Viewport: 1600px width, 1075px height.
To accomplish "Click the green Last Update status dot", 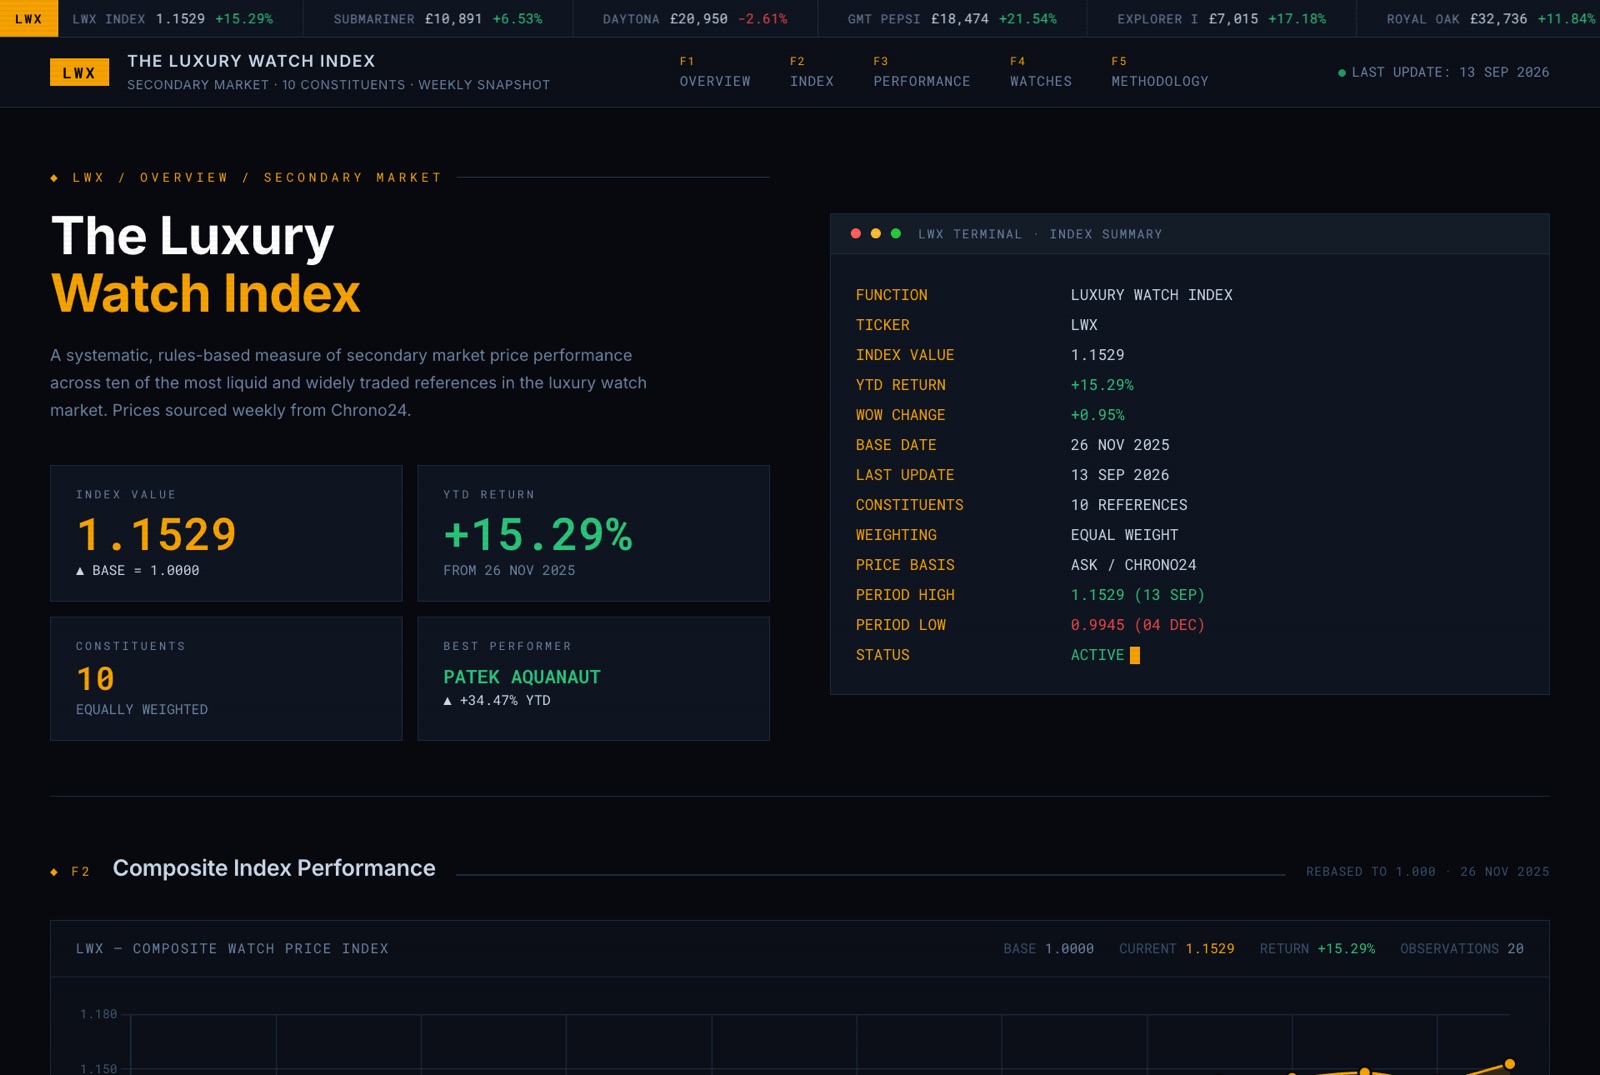I will pos(1342,73).
